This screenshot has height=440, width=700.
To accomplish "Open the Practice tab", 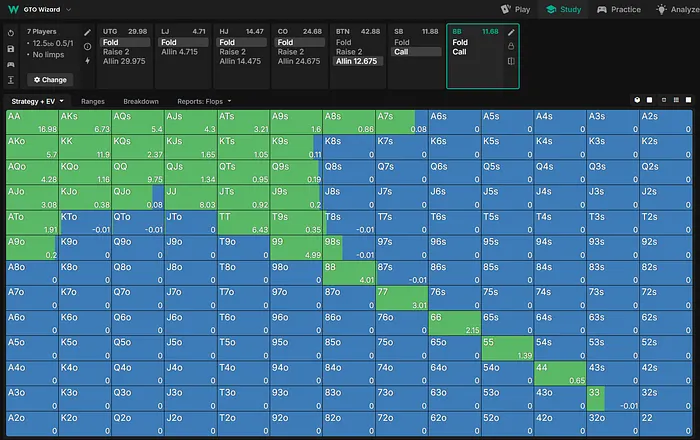I will [619, 9].
